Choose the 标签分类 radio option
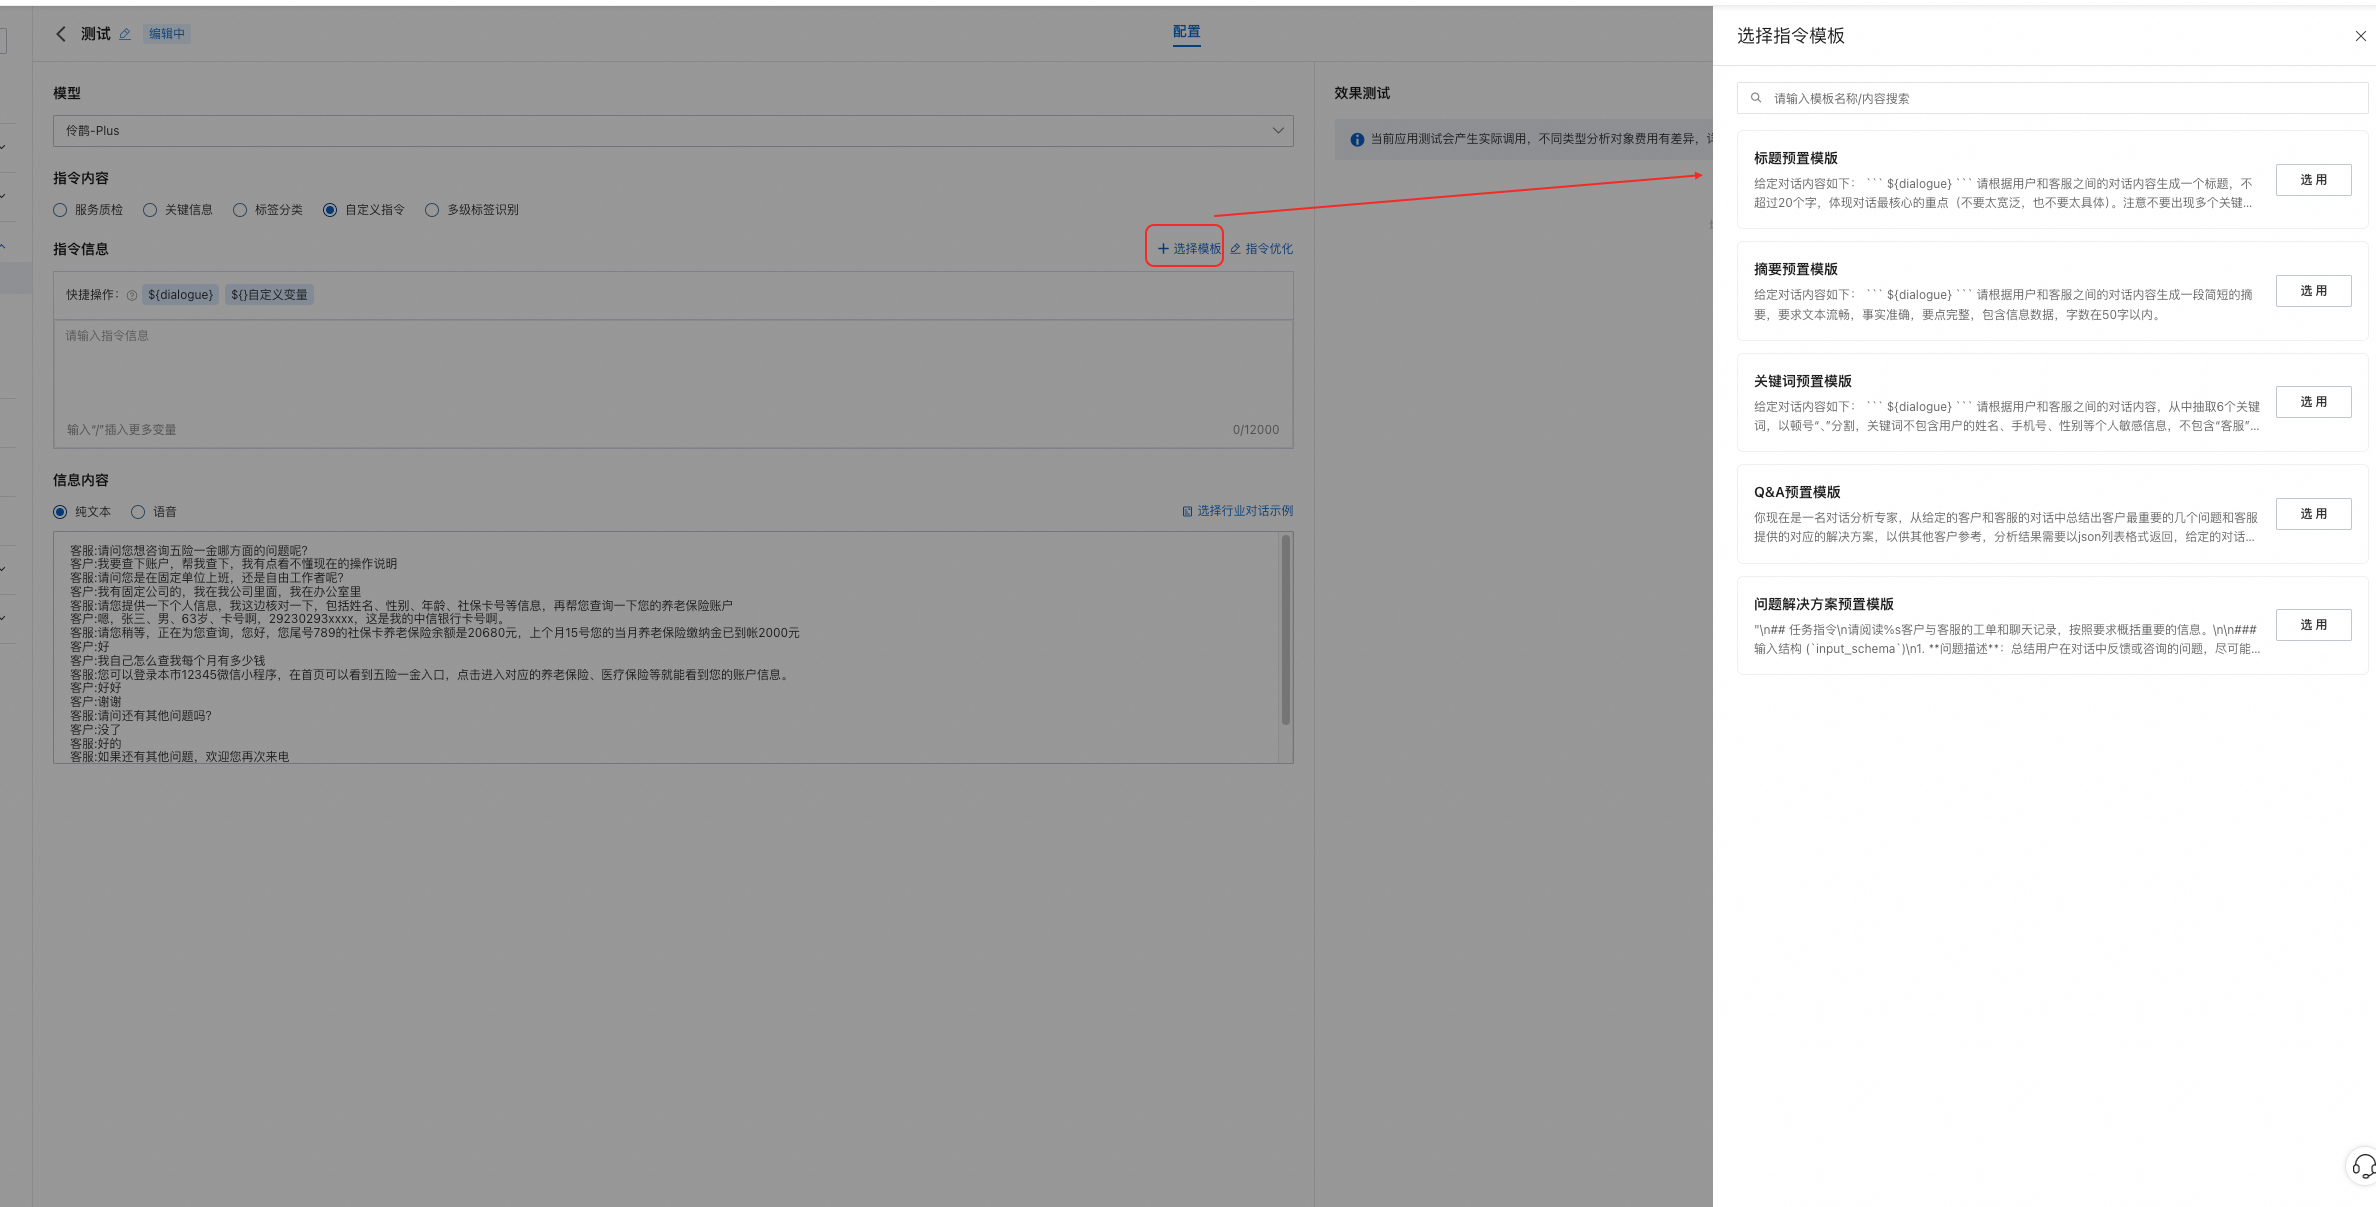Image resolution: width=2376 pixels, height=1207 pixels. (x=240, y=210)
